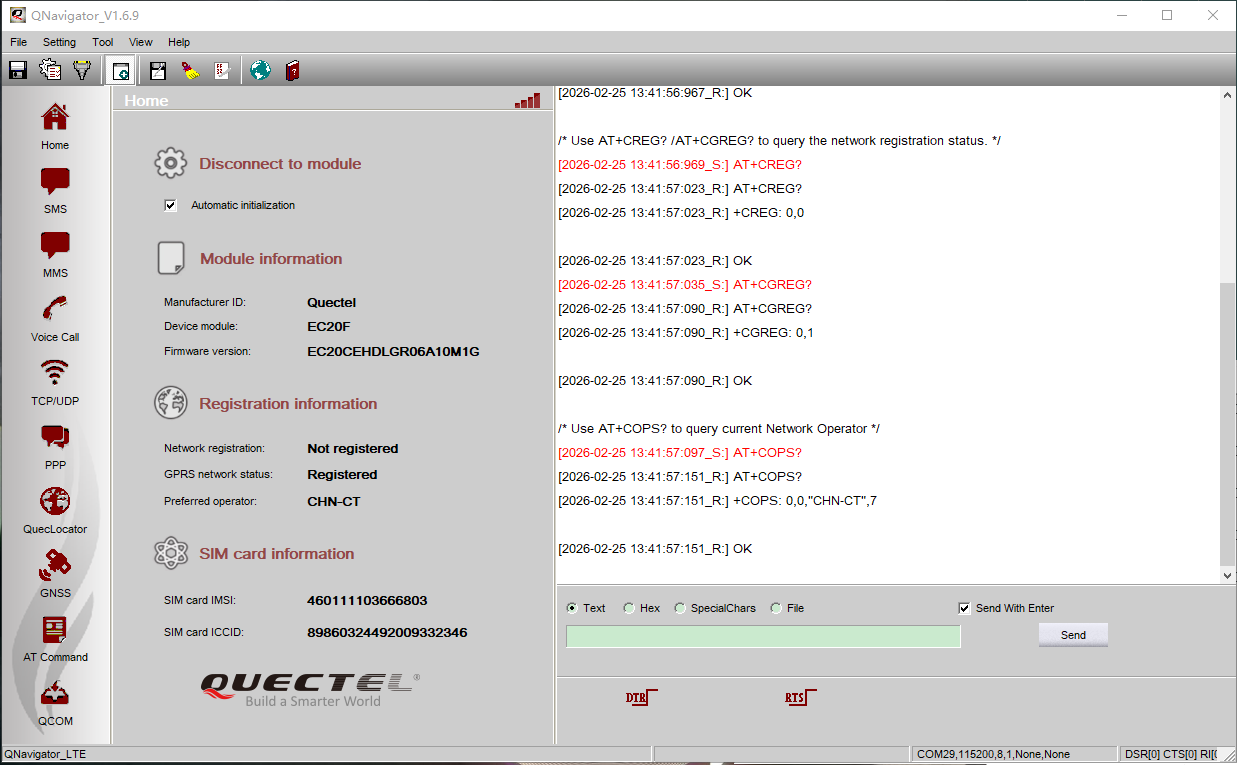Click the broom clear toolbar icon
1237x765 pixels.
pyautogui.click(x=190, y=70)
